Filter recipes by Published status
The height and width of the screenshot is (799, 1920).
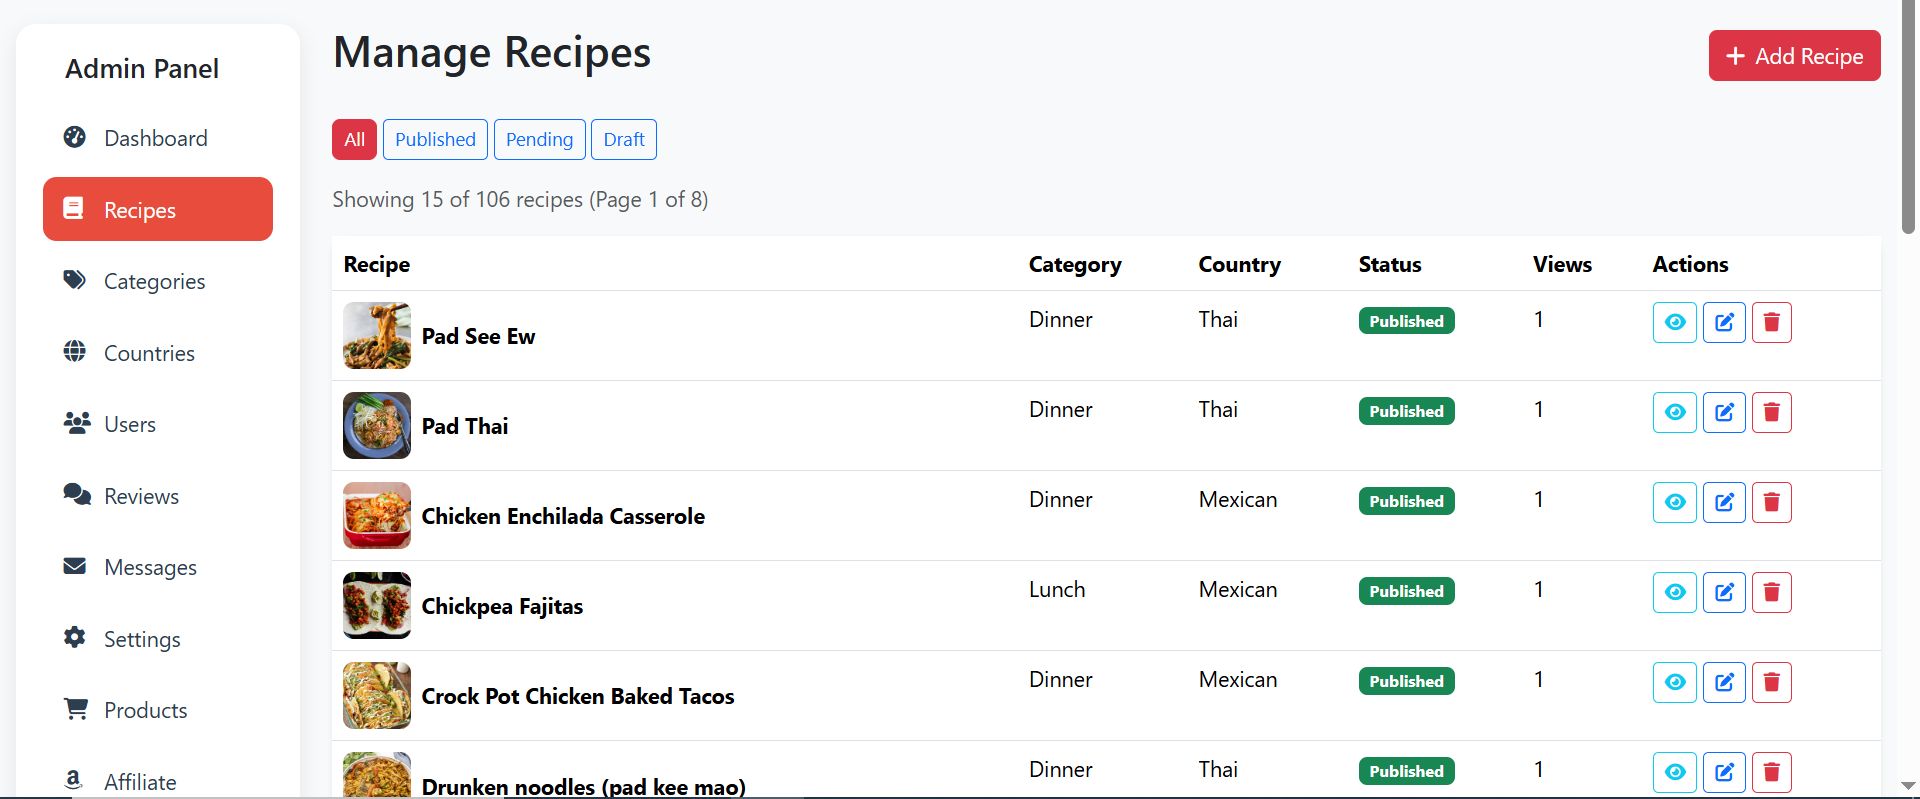(435, 139)
